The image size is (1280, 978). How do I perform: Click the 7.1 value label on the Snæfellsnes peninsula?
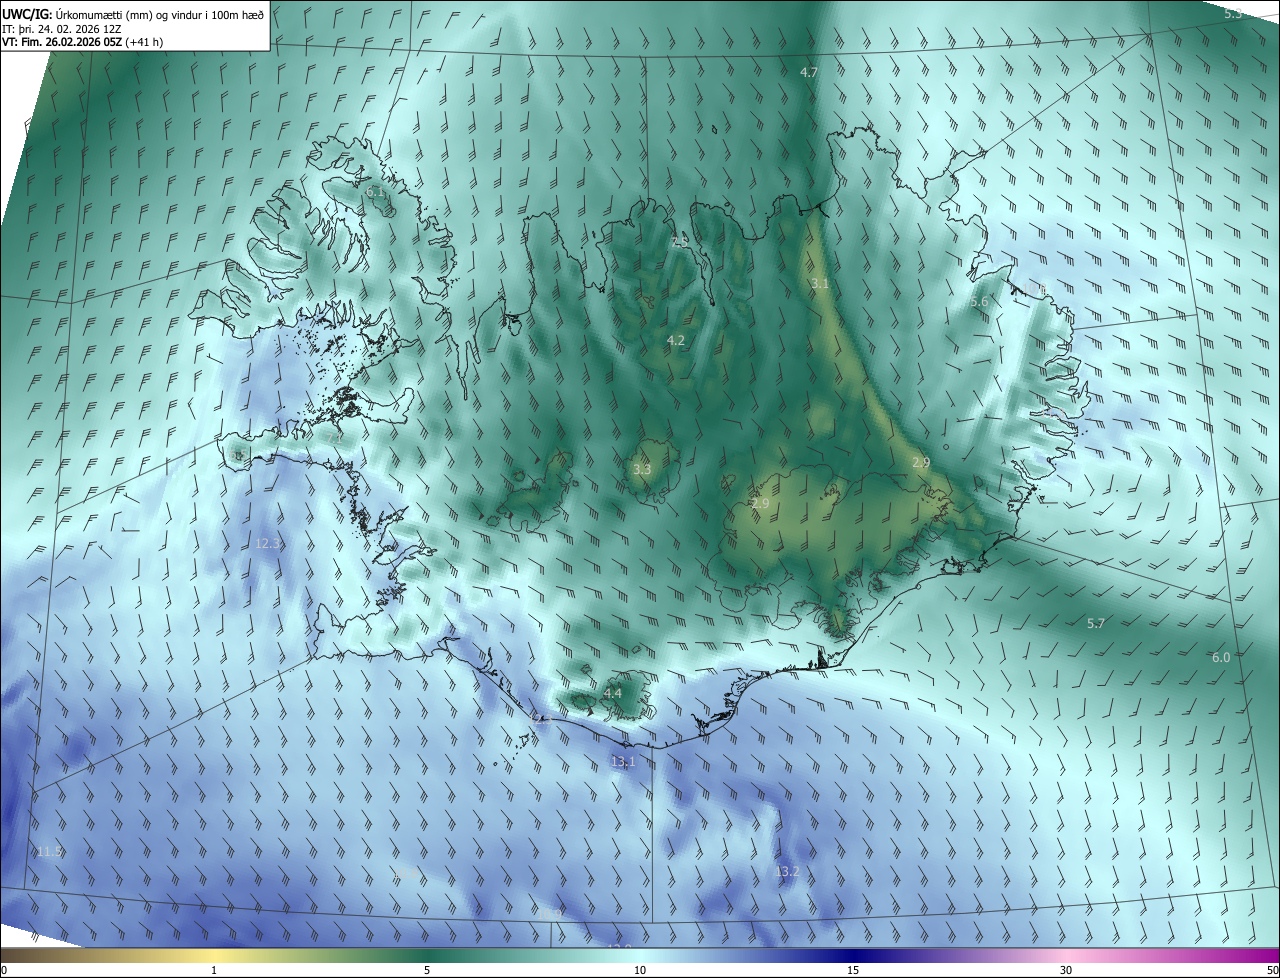pyautogui.click(x=336, y=437)
